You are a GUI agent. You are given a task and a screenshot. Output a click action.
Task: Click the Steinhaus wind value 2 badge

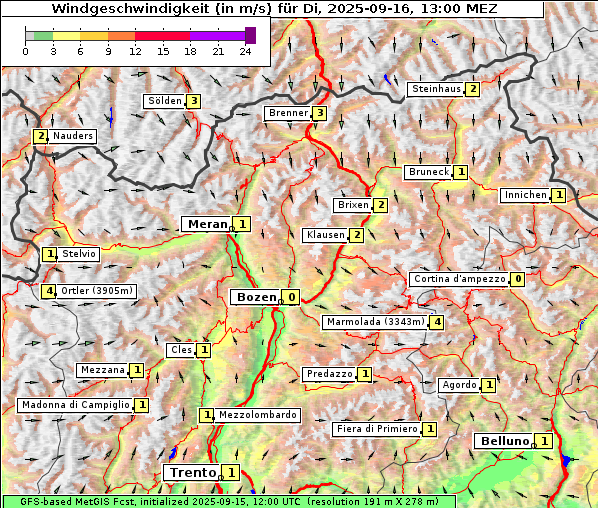click(472, 89)
